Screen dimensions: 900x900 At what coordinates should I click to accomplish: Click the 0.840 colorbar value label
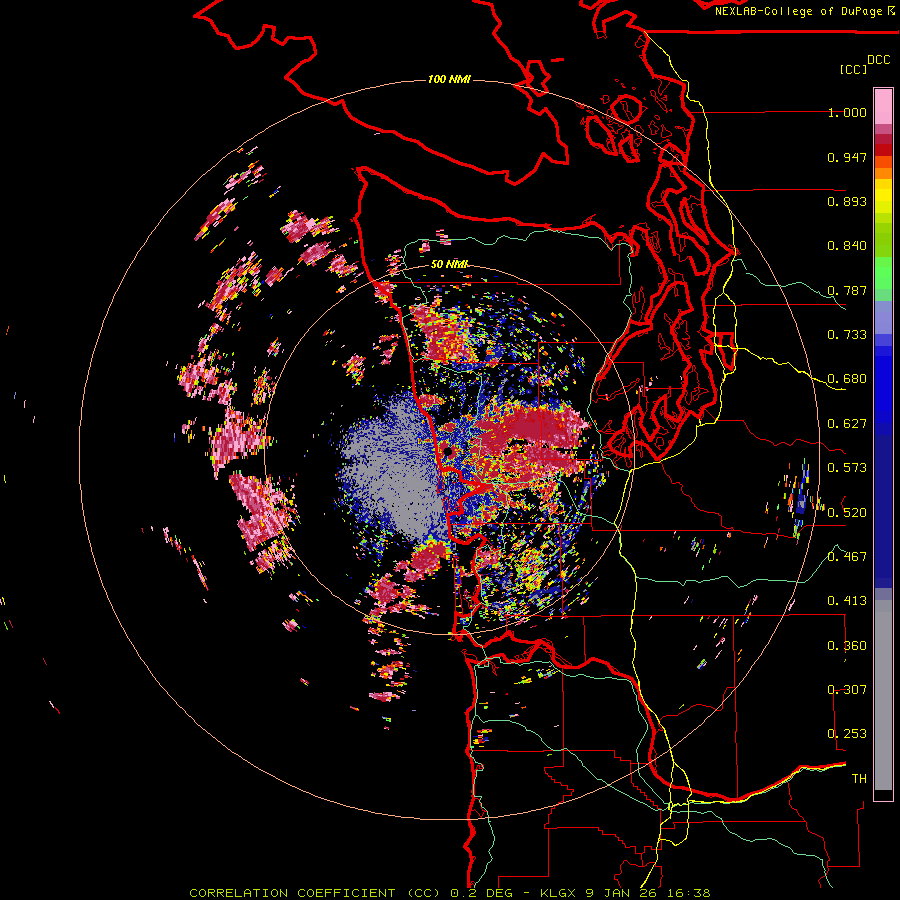click(x=847, y=246)
